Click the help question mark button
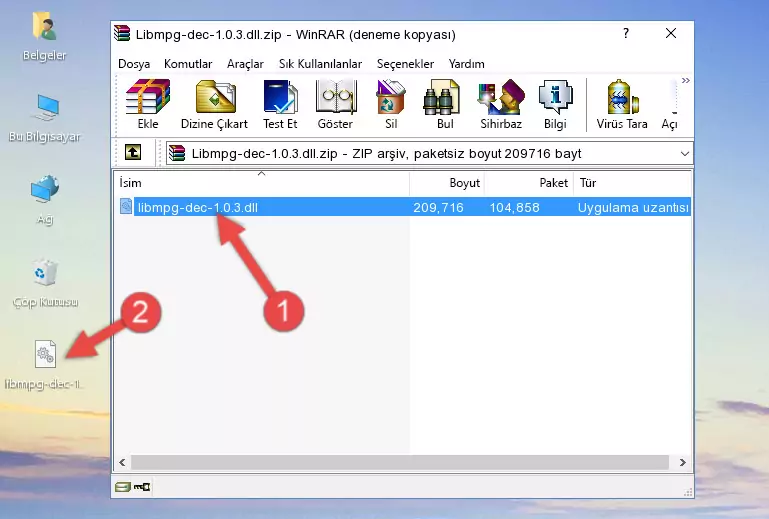The width and height of the screenshot is (769, 519). pos(626,33)
